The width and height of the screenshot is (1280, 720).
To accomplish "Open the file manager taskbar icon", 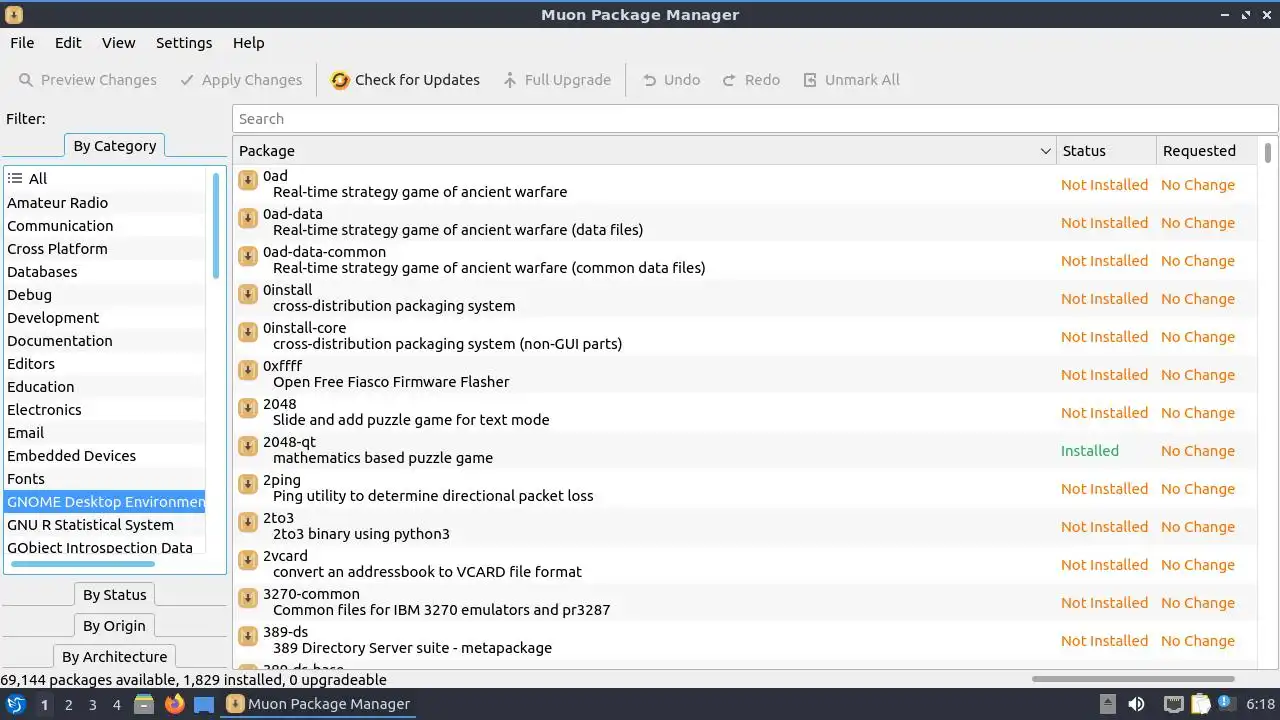I will (x=144, y=704).
